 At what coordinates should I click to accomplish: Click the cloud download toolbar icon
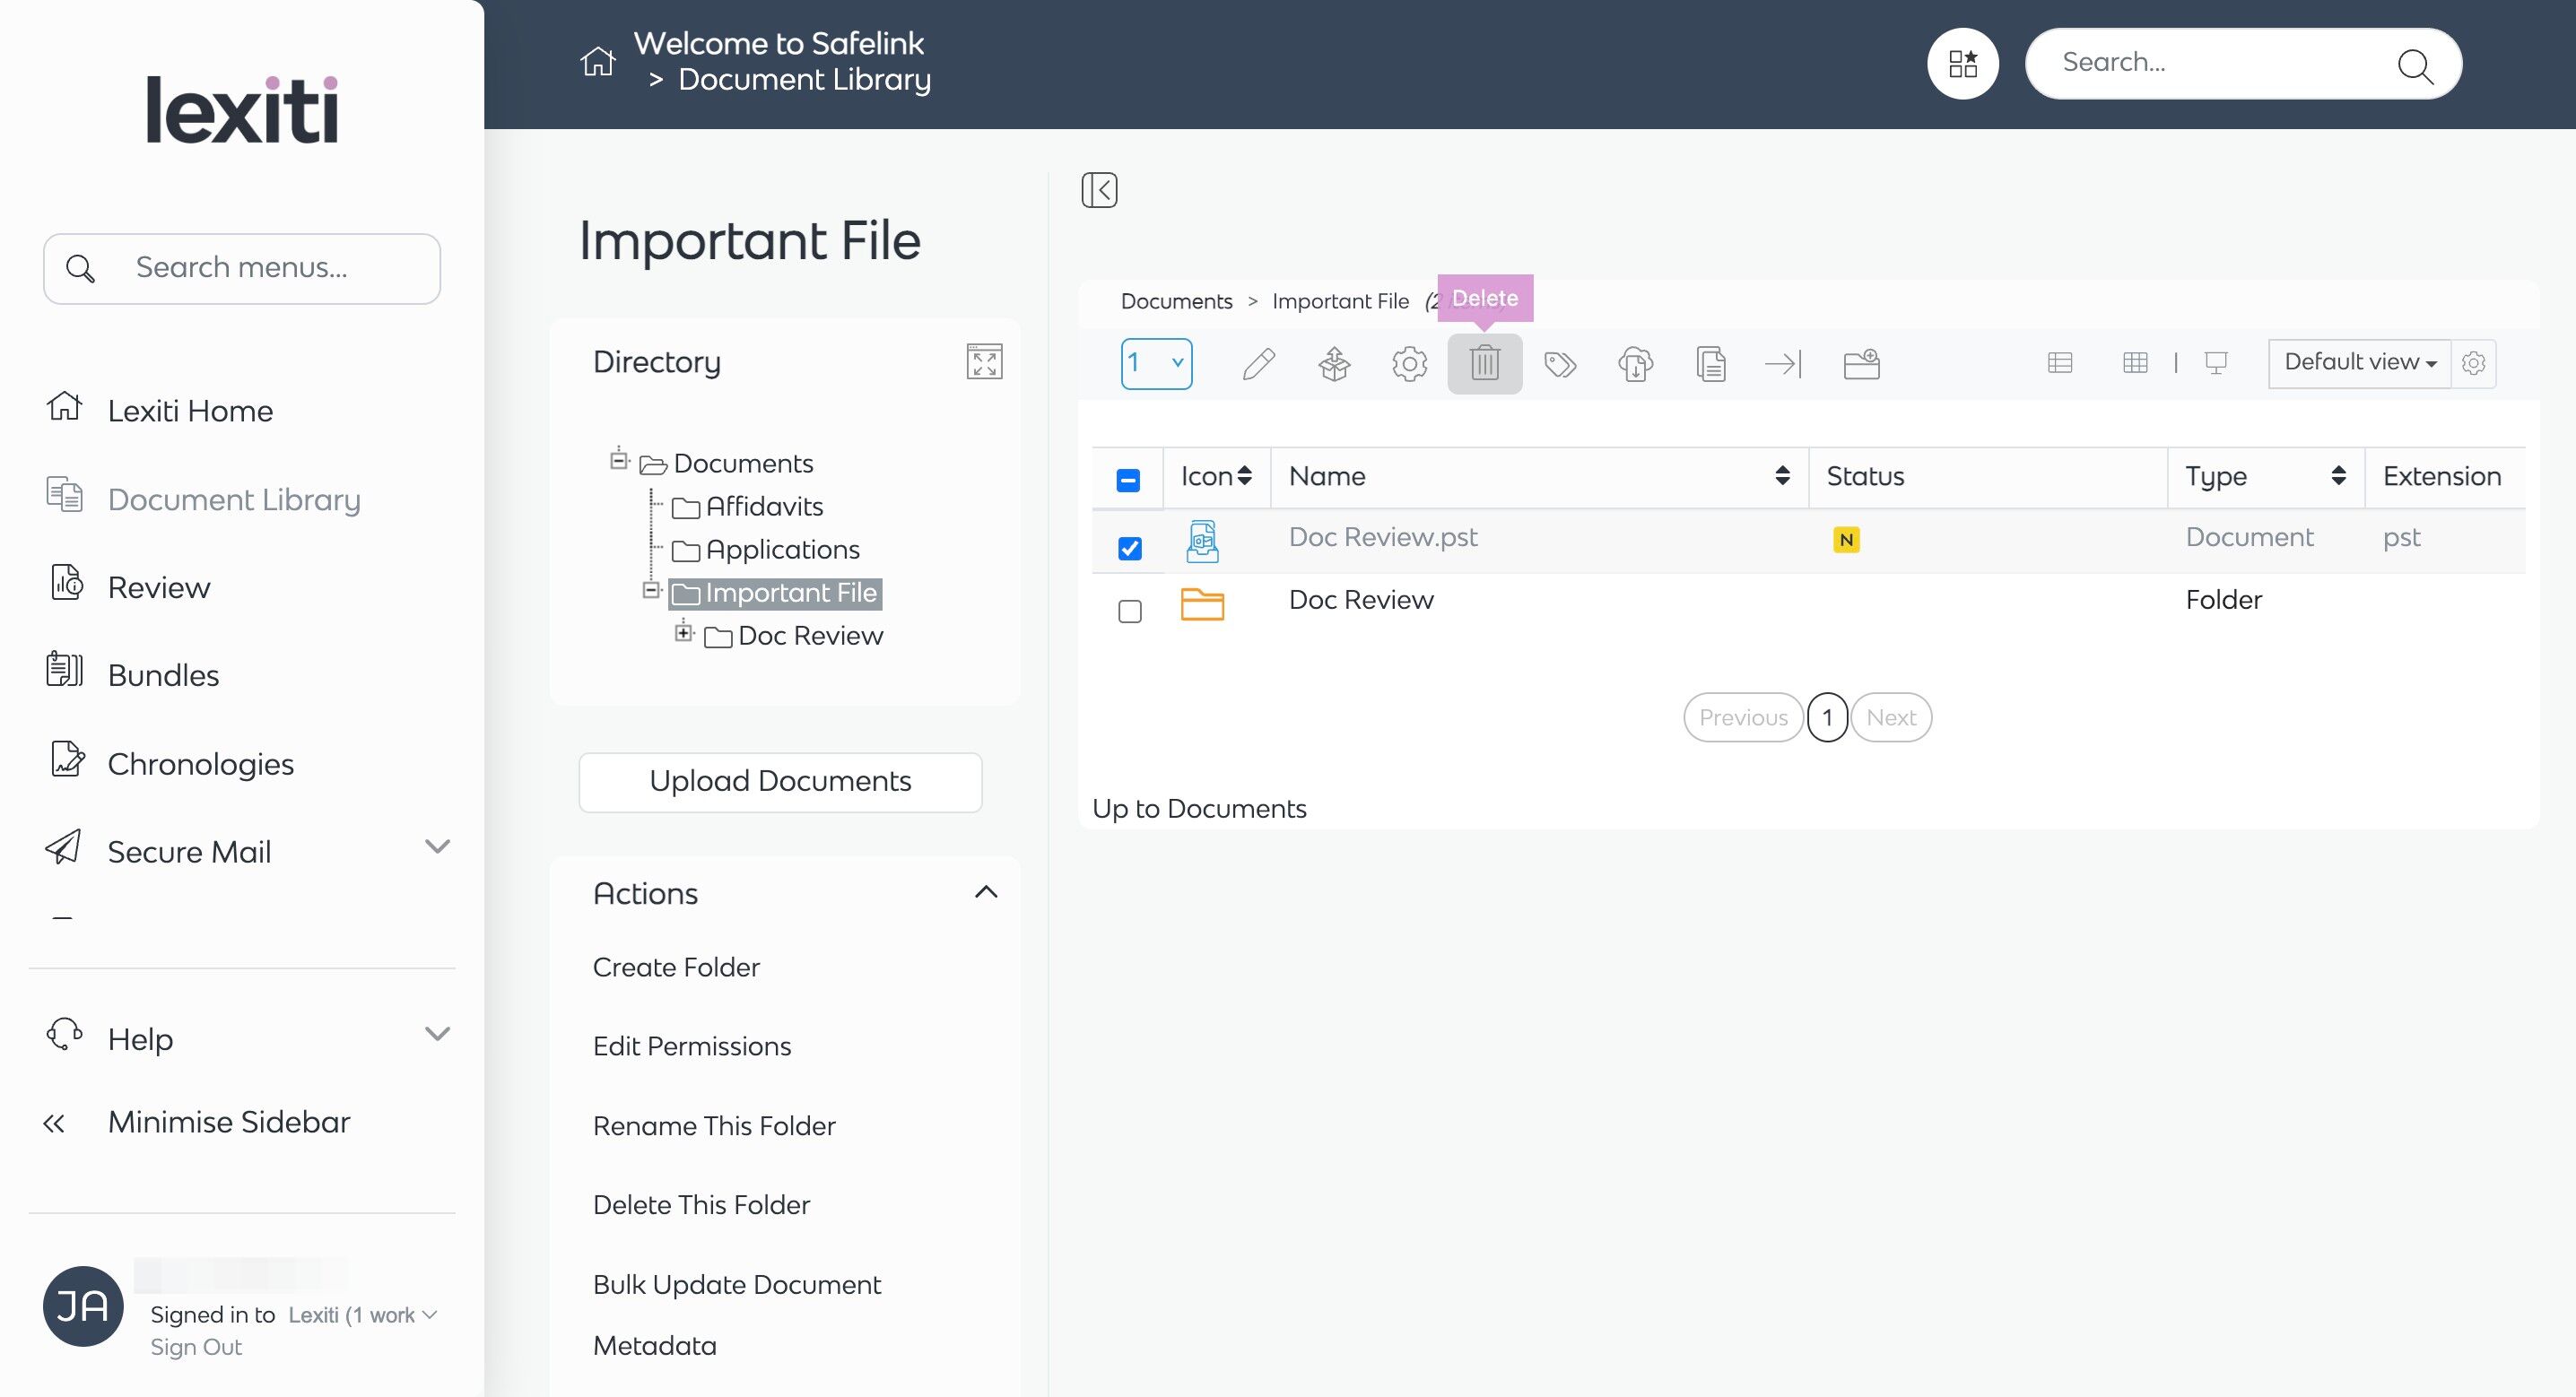(1635, 363)
